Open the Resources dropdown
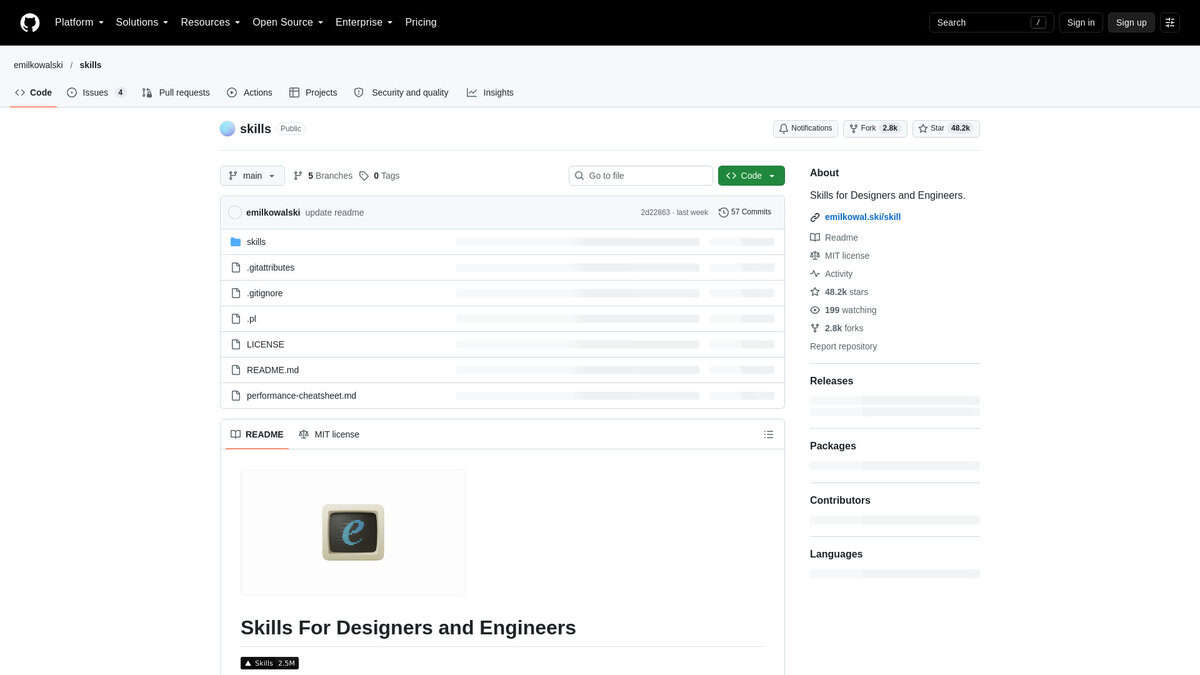This screenshot has height=675, width=1200. [210, 22]
